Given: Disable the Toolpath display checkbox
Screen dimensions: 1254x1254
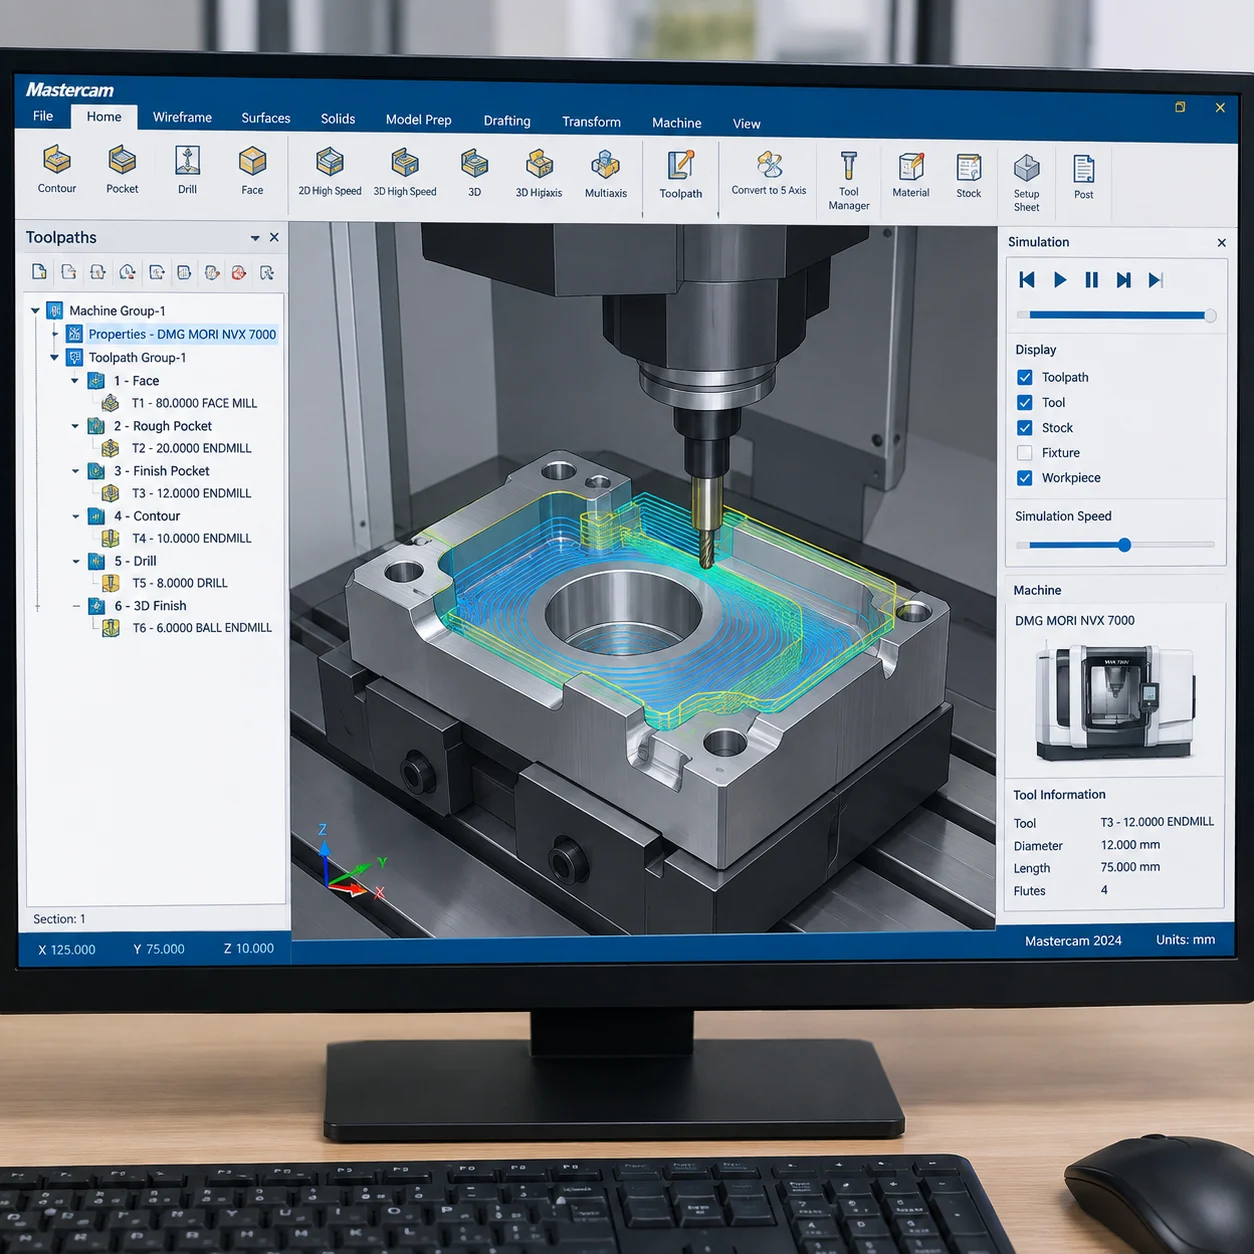Looking at the screenshot, I should (1025, 377).
